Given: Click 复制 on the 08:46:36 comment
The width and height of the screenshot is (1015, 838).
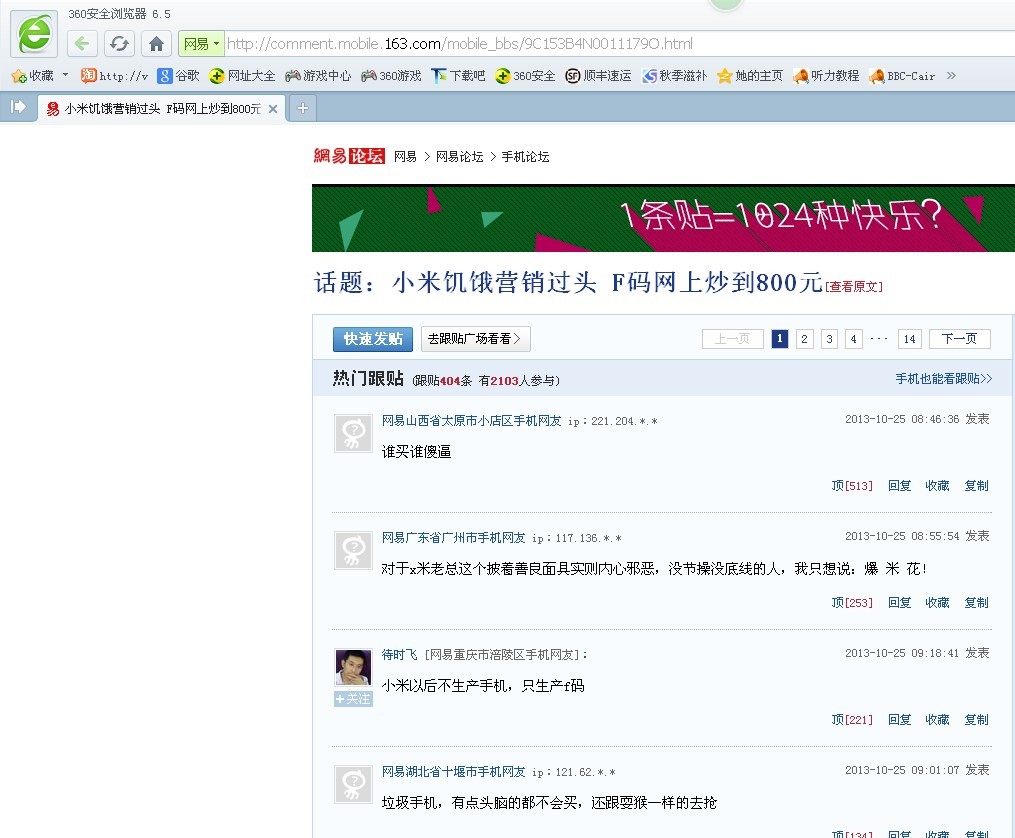Looking at the screenshot, I should 976,485.
